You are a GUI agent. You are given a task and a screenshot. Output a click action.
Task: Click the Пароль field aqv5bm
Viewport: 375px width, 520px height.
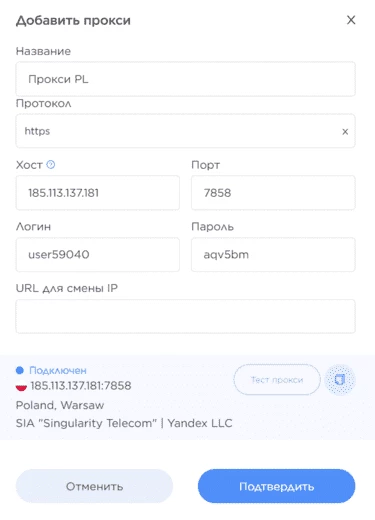coord(273,255)
